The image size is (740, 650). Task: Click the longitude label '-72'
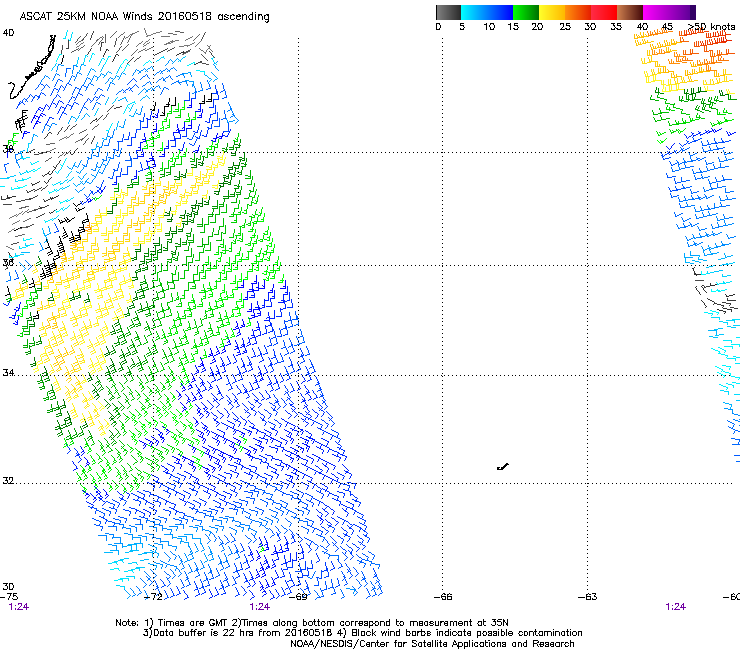point(153,596)
